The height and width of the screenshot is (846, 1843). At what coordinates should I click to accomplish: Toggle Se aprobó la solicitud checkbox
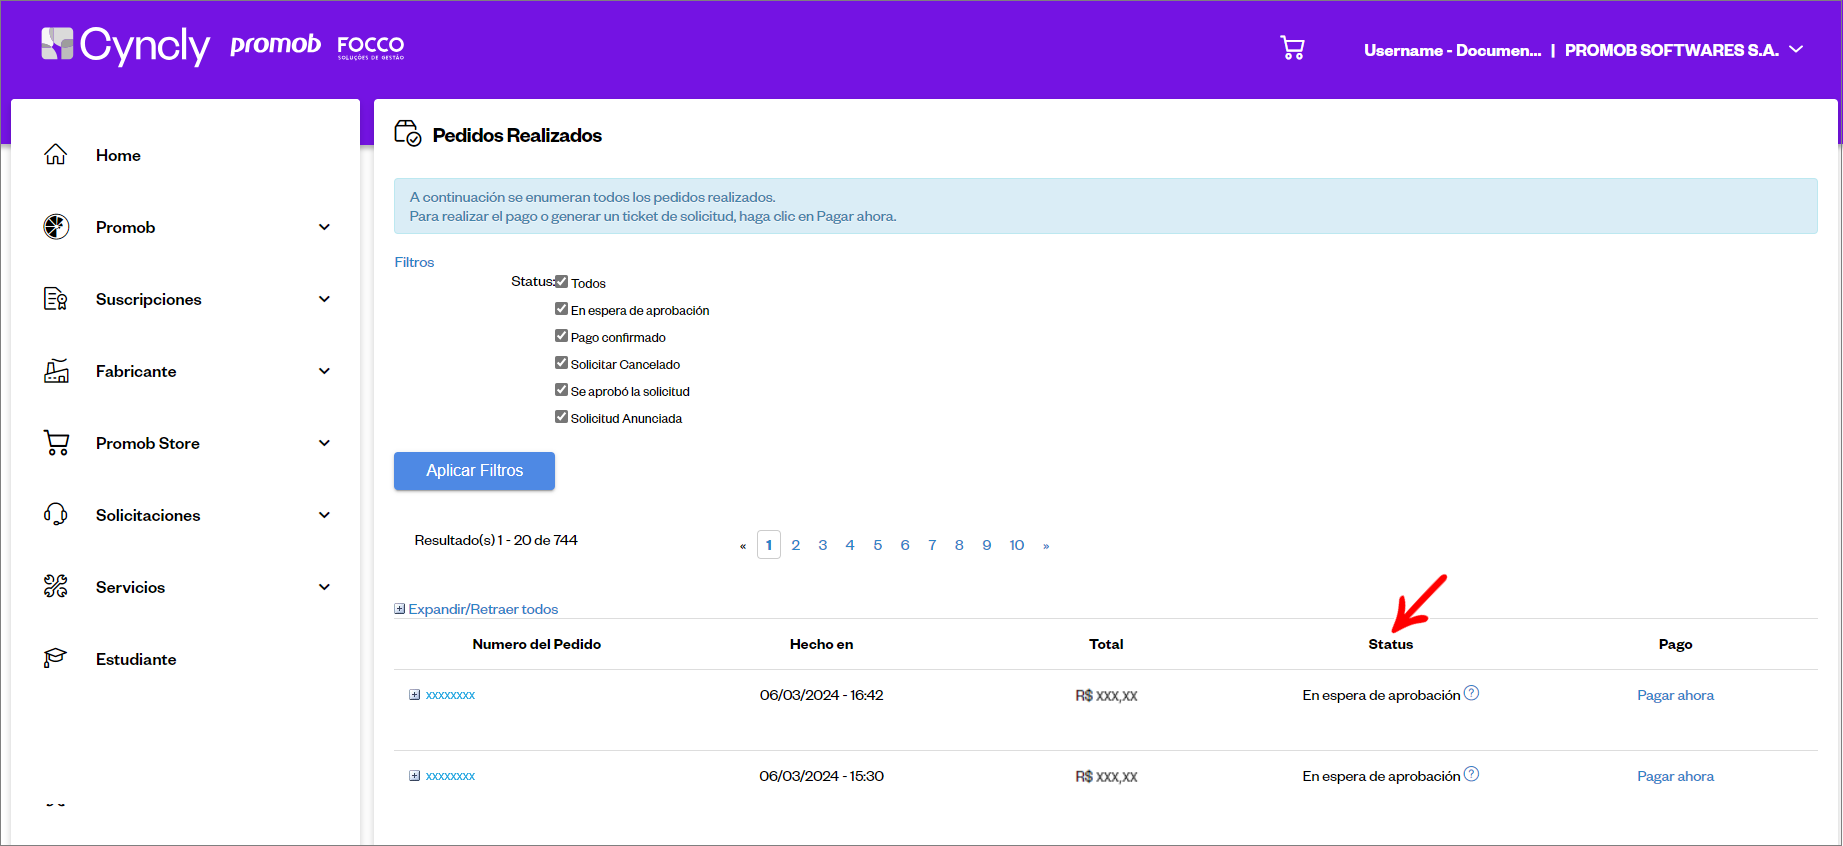561,390
